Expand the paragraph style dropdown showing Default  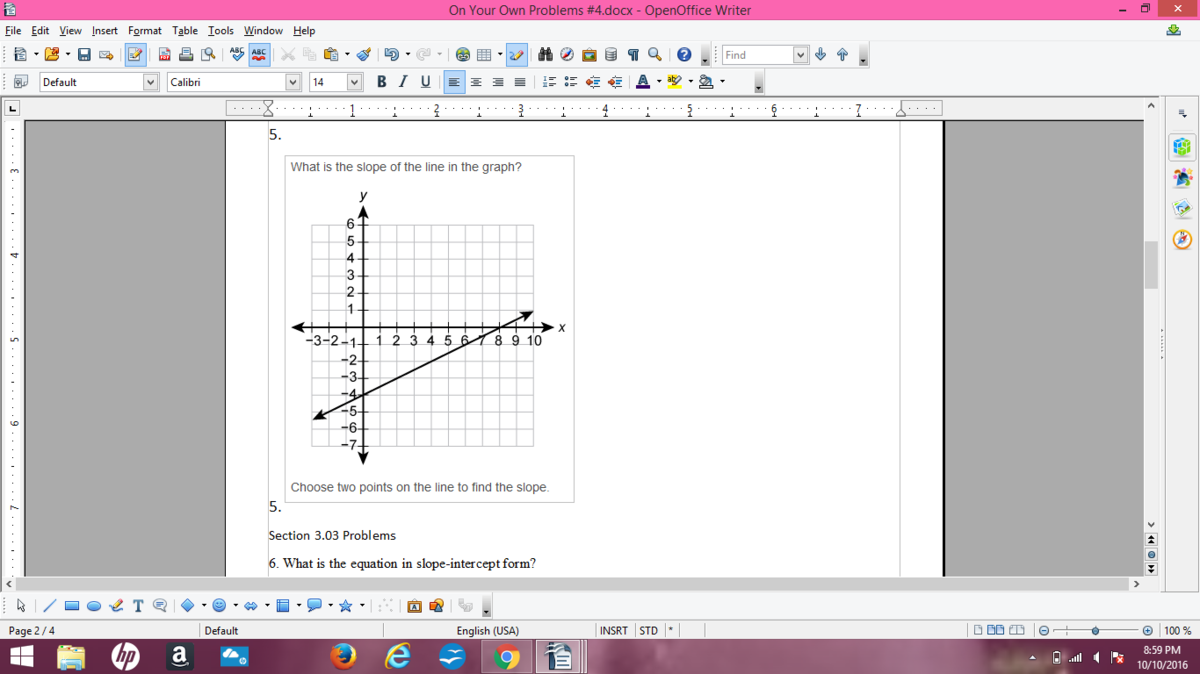pyautogui.click(x=150, y=82)
